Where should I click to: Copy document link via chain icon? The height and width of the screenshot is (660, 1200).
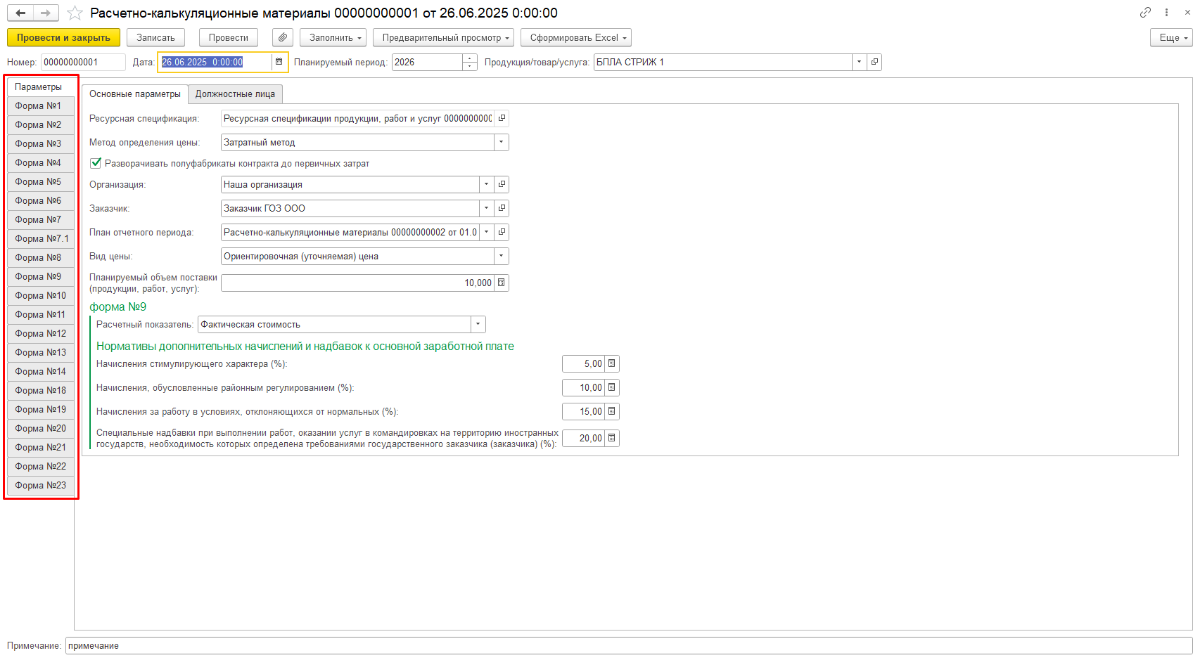1145,13
